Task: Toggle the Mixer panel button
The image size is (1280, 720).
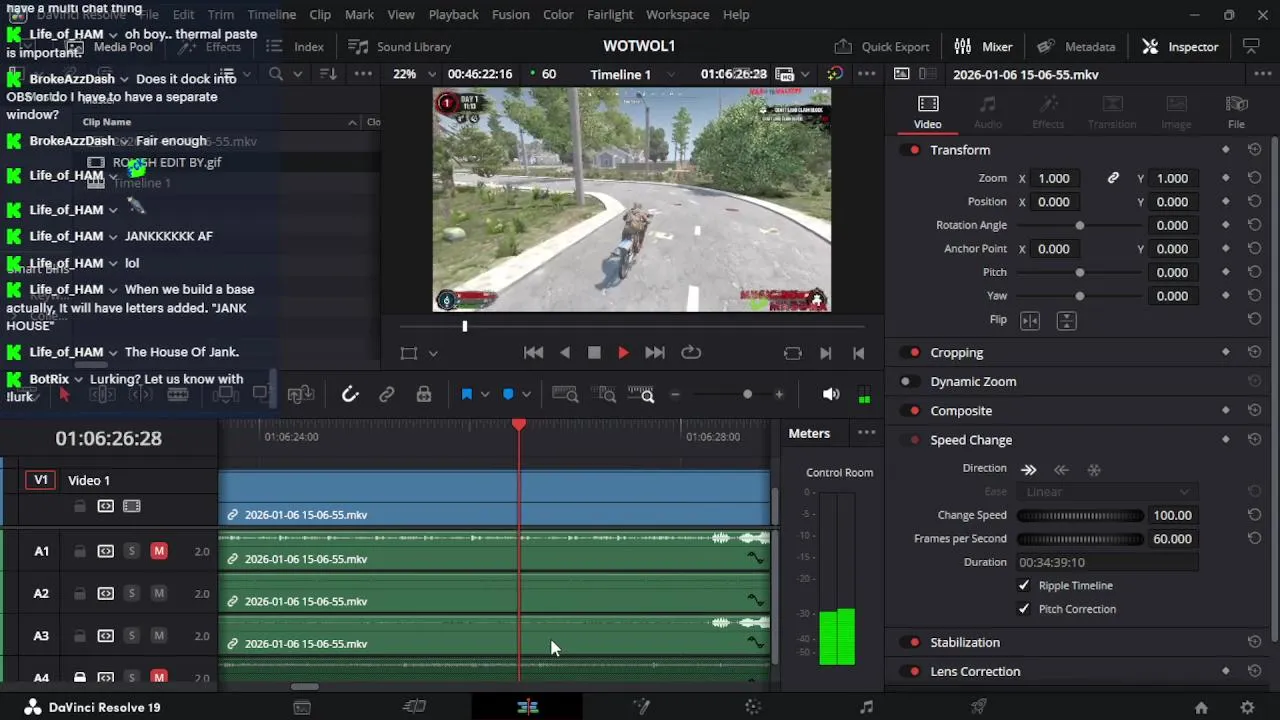Action: (x=983, y=47)
